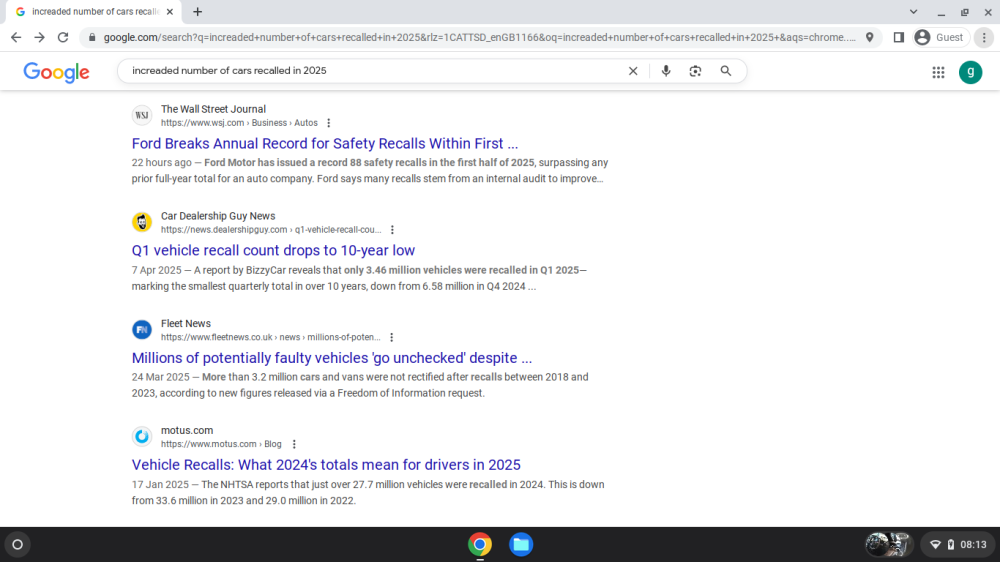Click 'The Wall Street Journal' source name
This screenshot has height=562, width=1000.
[x=213, y=109]
